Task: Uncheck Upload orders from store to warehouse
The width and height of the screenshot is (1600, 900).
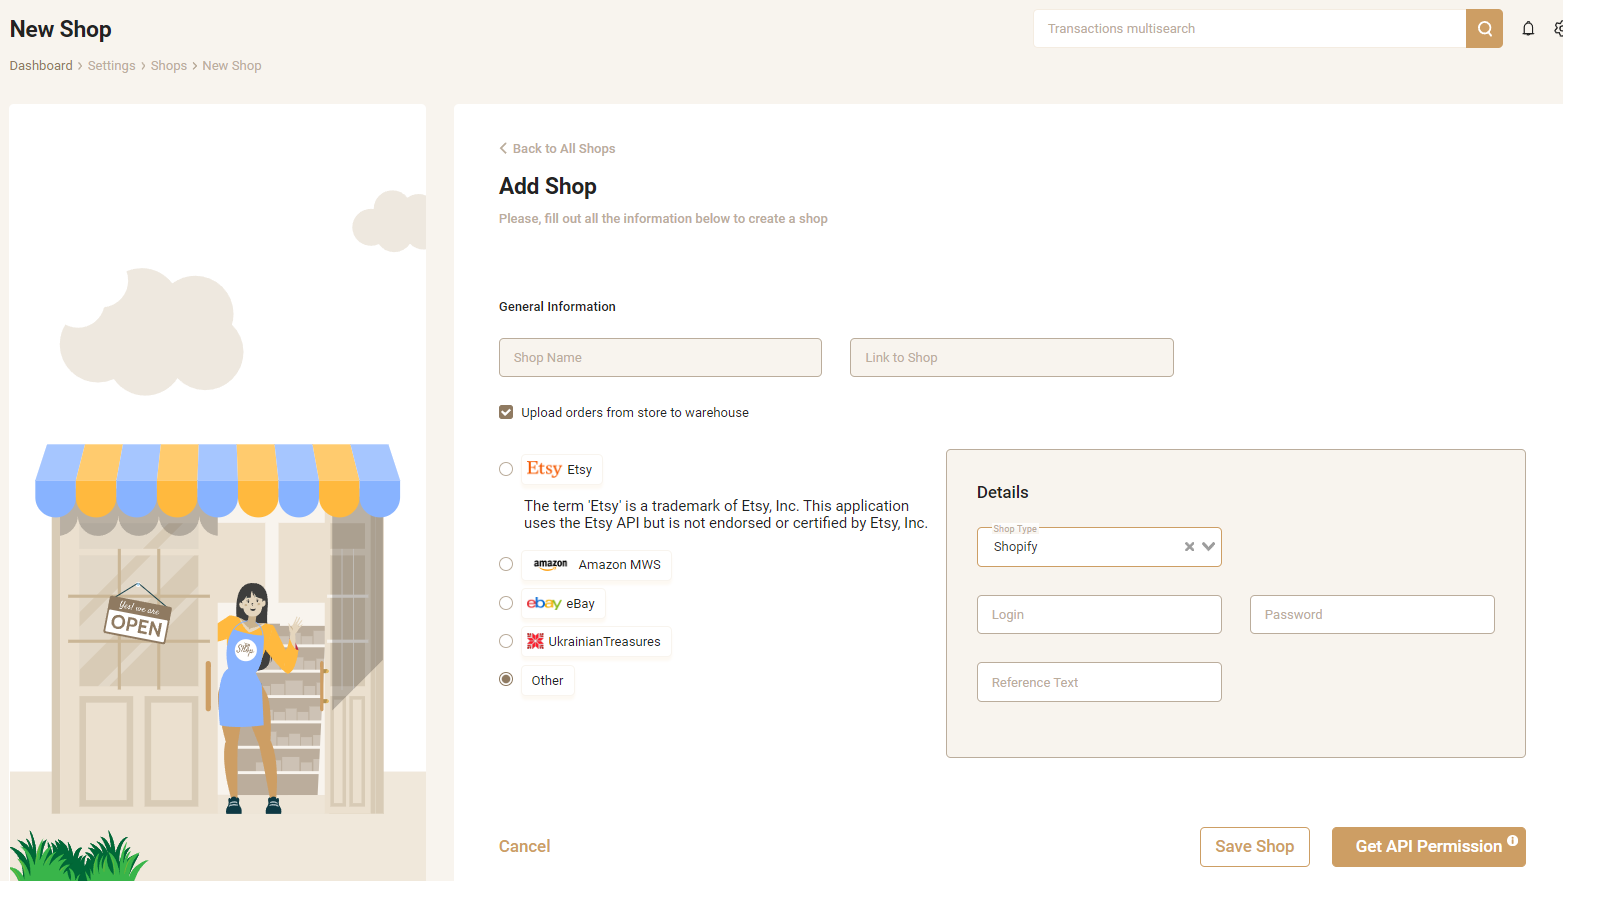Action: [x=506, y=412]
